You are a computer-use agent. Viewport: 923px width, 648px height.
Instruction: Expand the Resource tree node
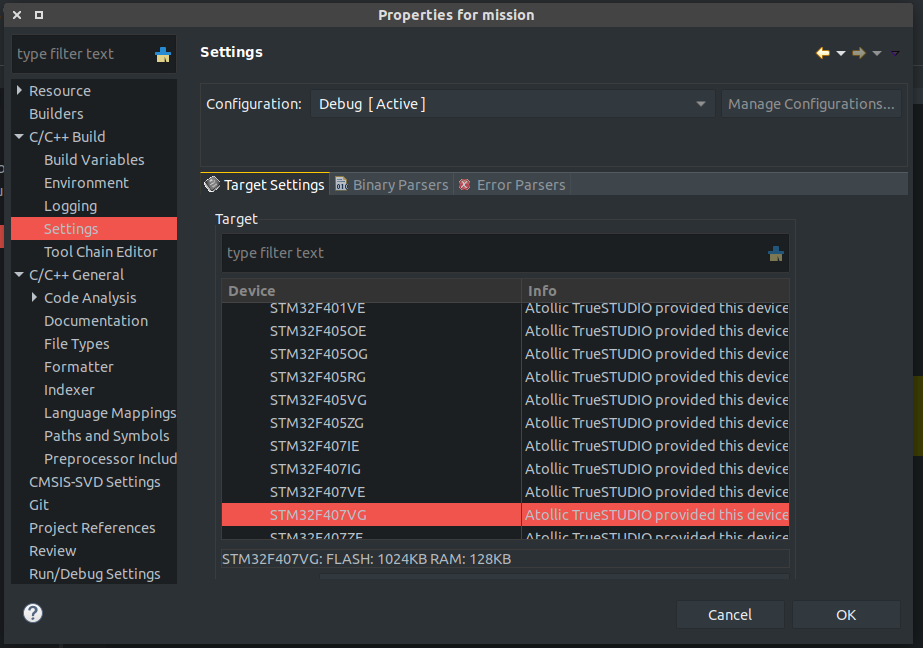(19, 90)
